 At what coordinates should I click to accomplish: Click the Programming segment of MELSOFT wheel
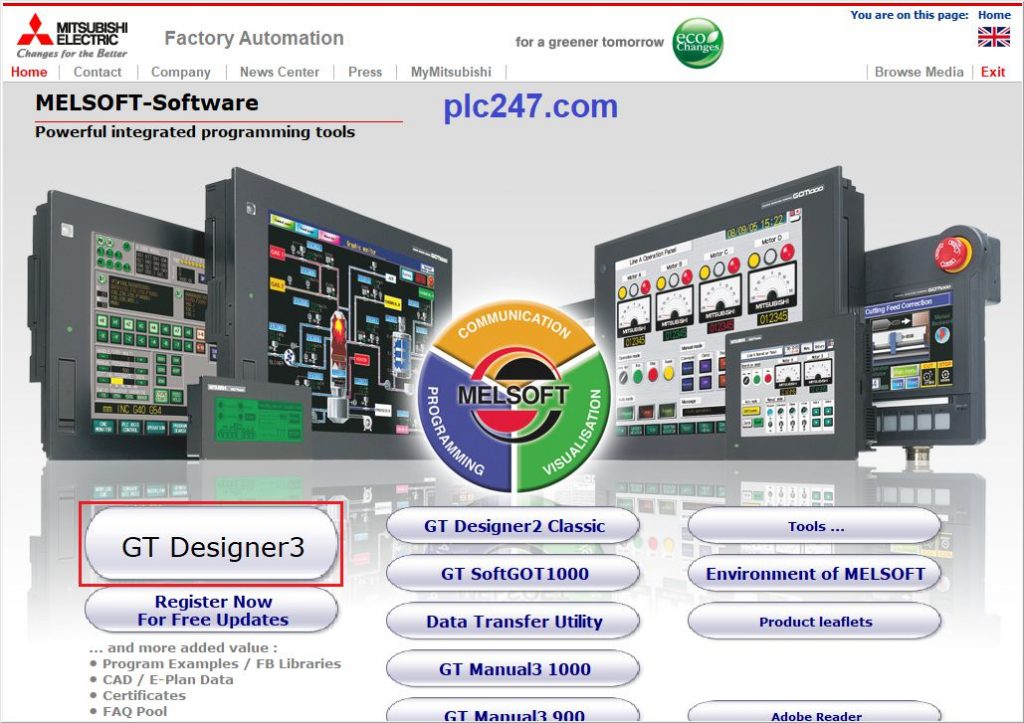(459, 425)
